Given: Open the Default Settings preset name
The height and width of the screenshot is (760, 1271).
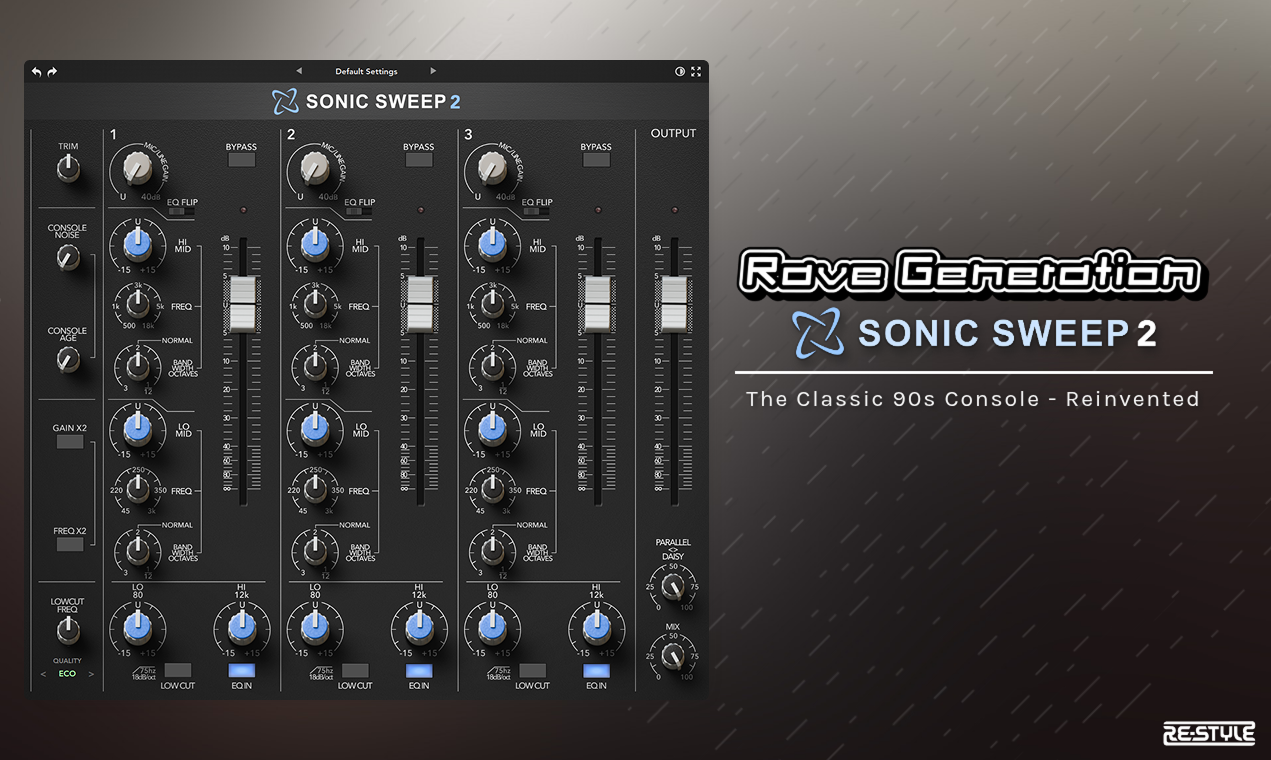Looking at the screenshot, I should pyautogui.click(x=366, y=71).
